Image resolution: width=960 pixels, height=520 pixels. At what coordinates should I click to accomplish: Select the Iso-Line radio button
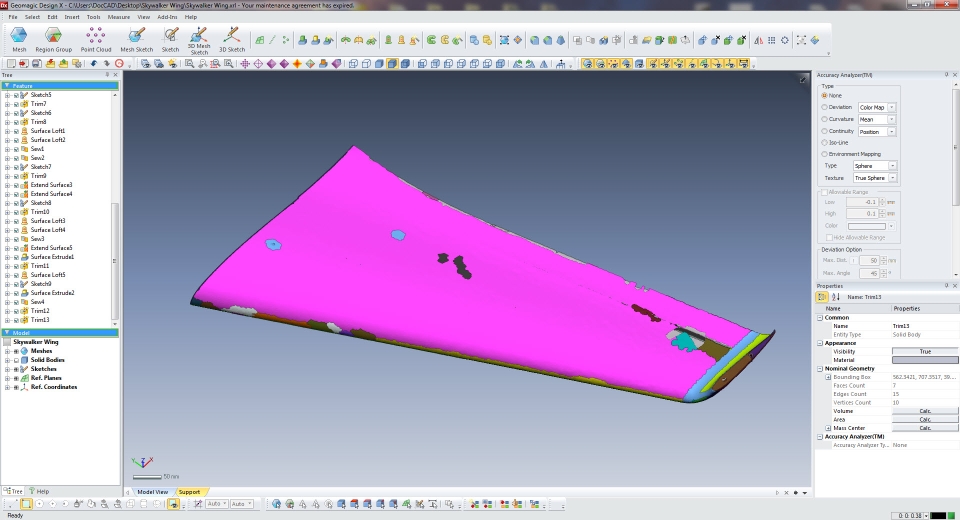(x=825, y=143)
